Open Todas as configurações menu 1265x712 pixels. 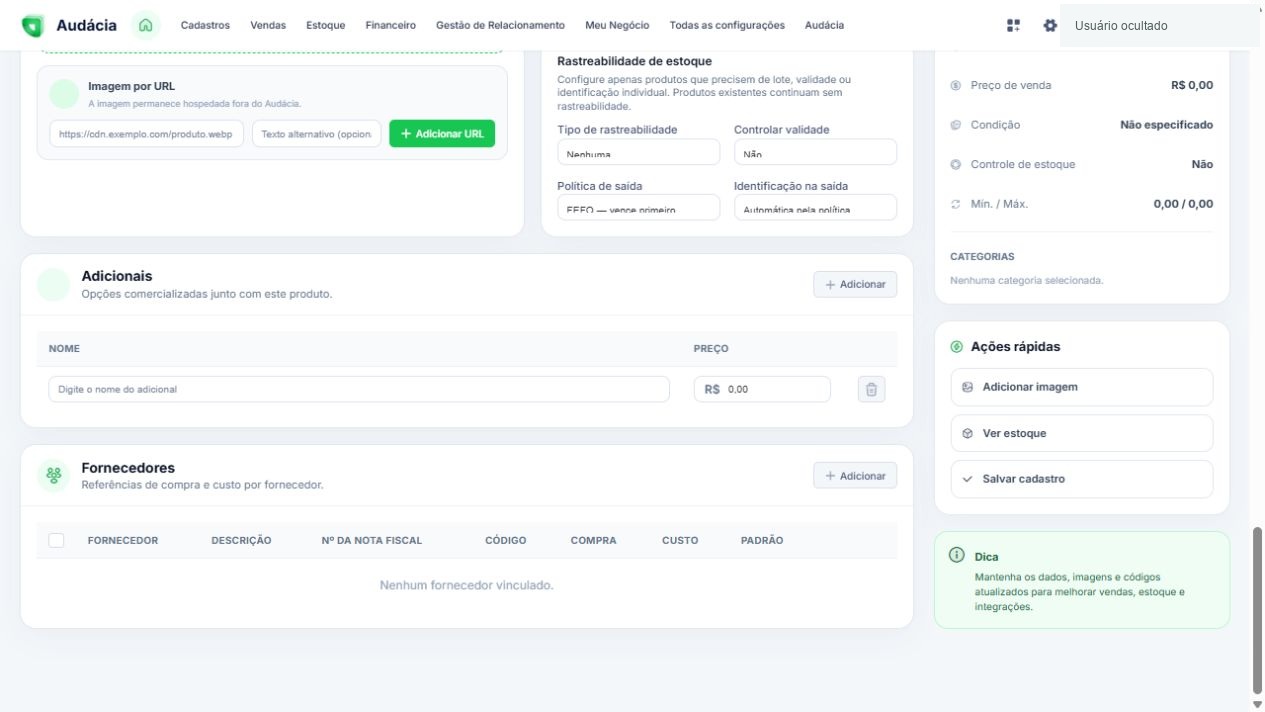(x=727, y=25)
